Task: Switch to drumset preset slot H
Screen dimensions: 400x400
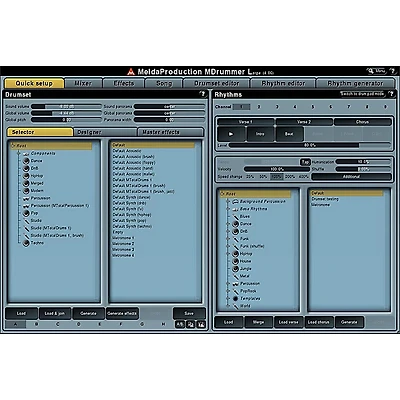Action: point(163,324)
